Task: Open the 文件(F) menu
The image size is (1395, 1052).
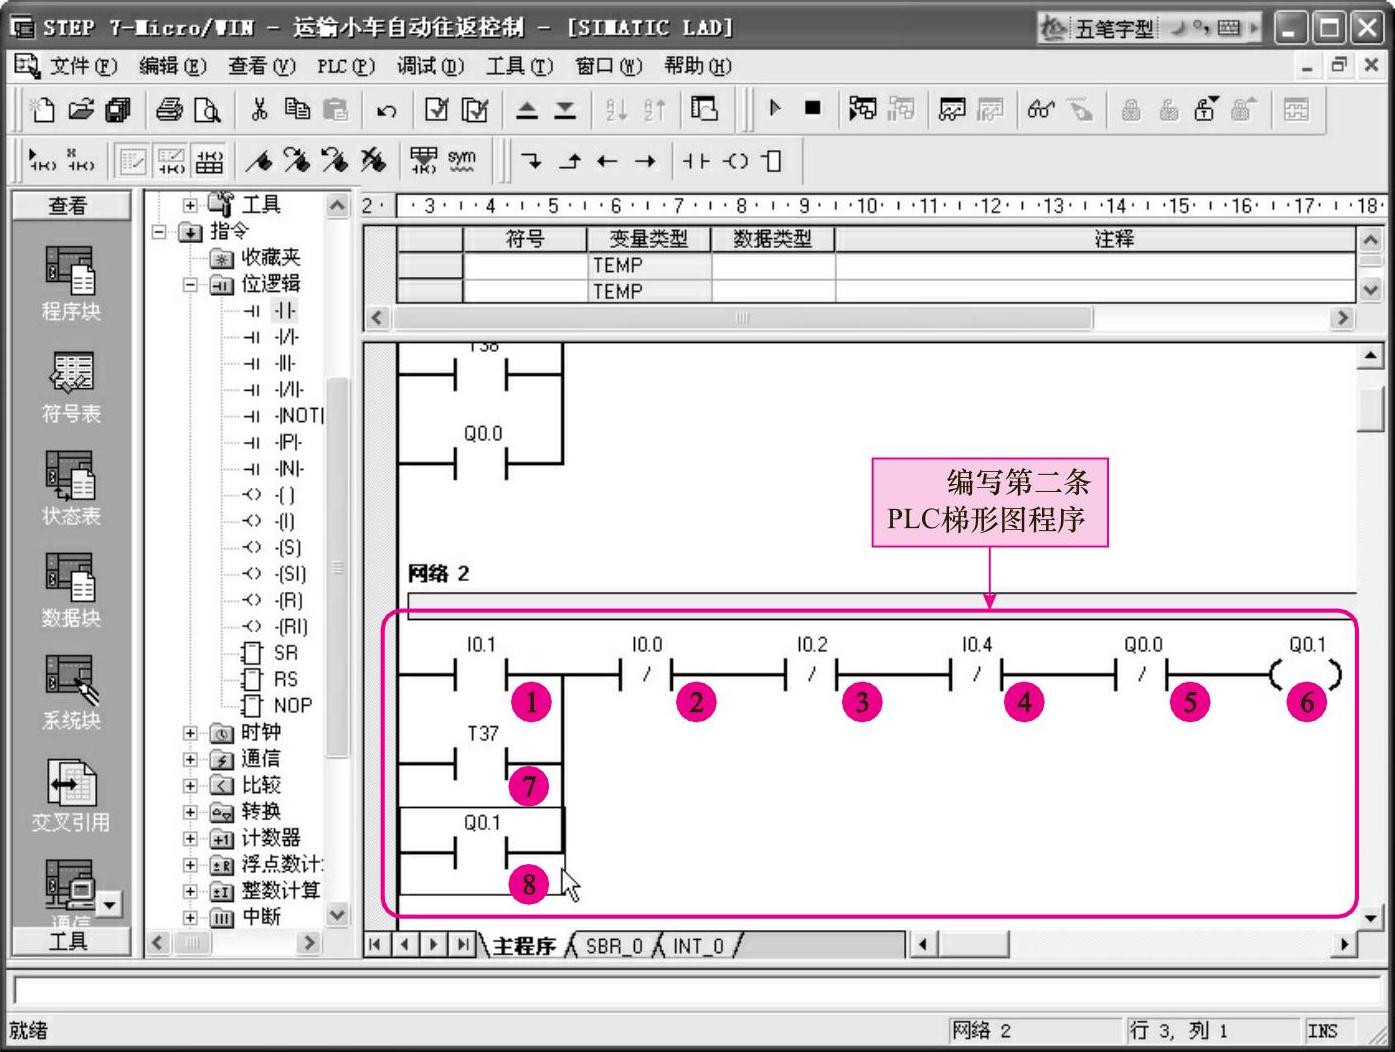Action: click(83, 66)
